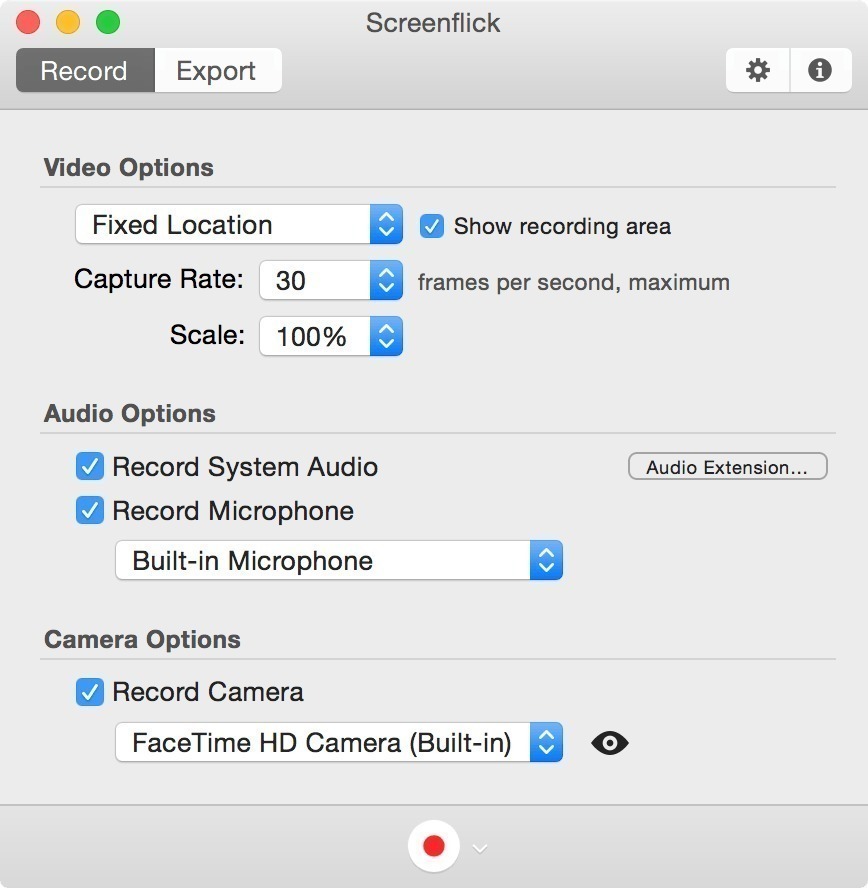Viewport: 868px width, 888px height.
Task: Disable Record Camera
Action: 89,692
